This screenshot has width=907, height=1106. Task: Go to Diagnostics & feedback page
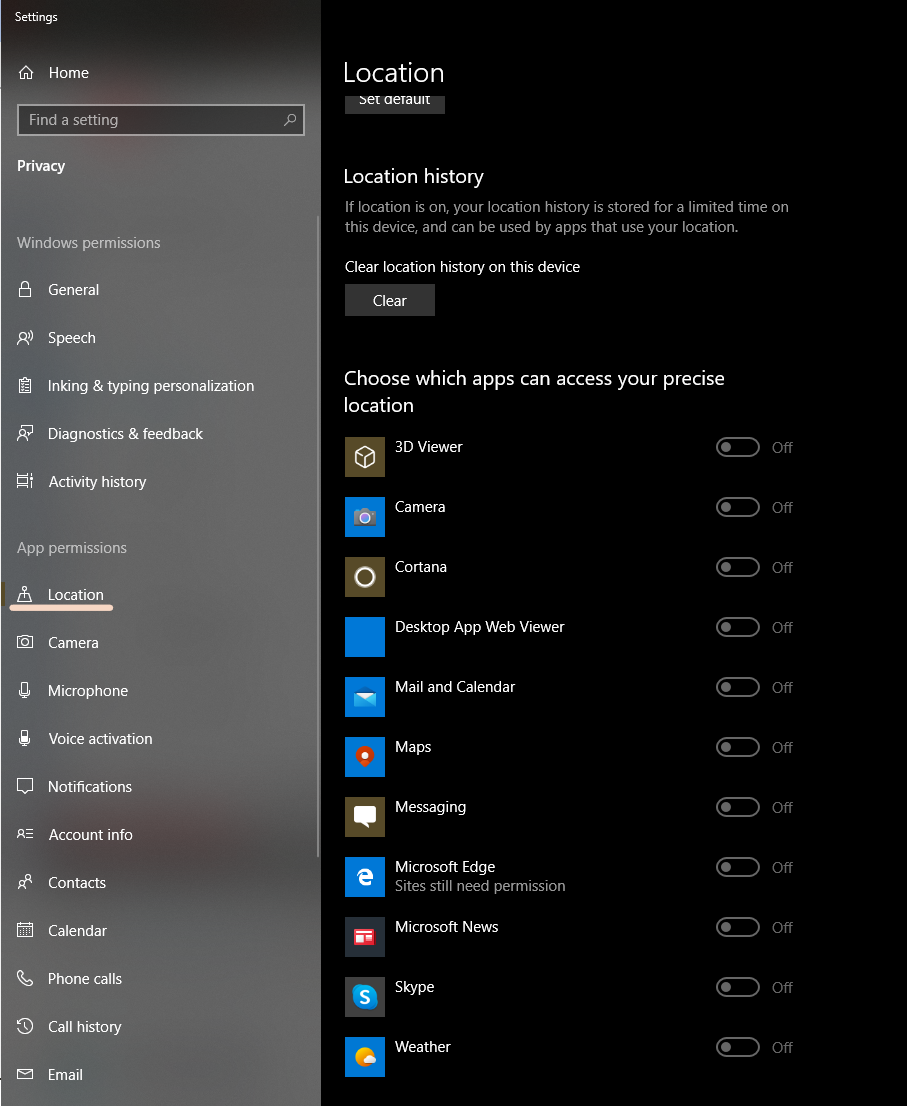pyautogui.click(x=125, y=434)
